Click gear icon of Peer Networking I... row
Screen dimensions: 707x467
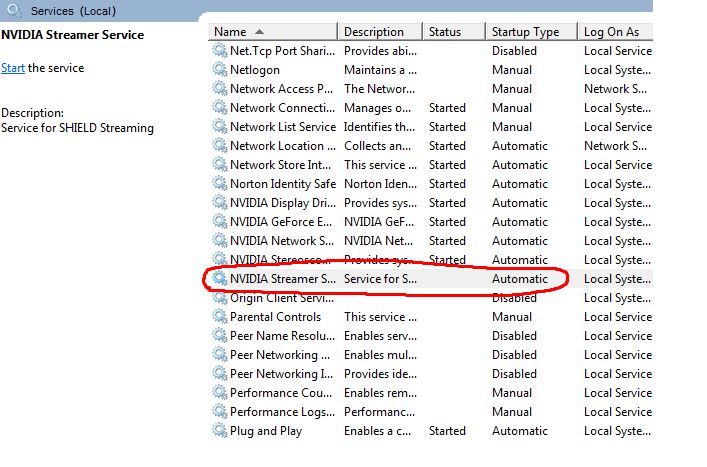pos(220,373)
